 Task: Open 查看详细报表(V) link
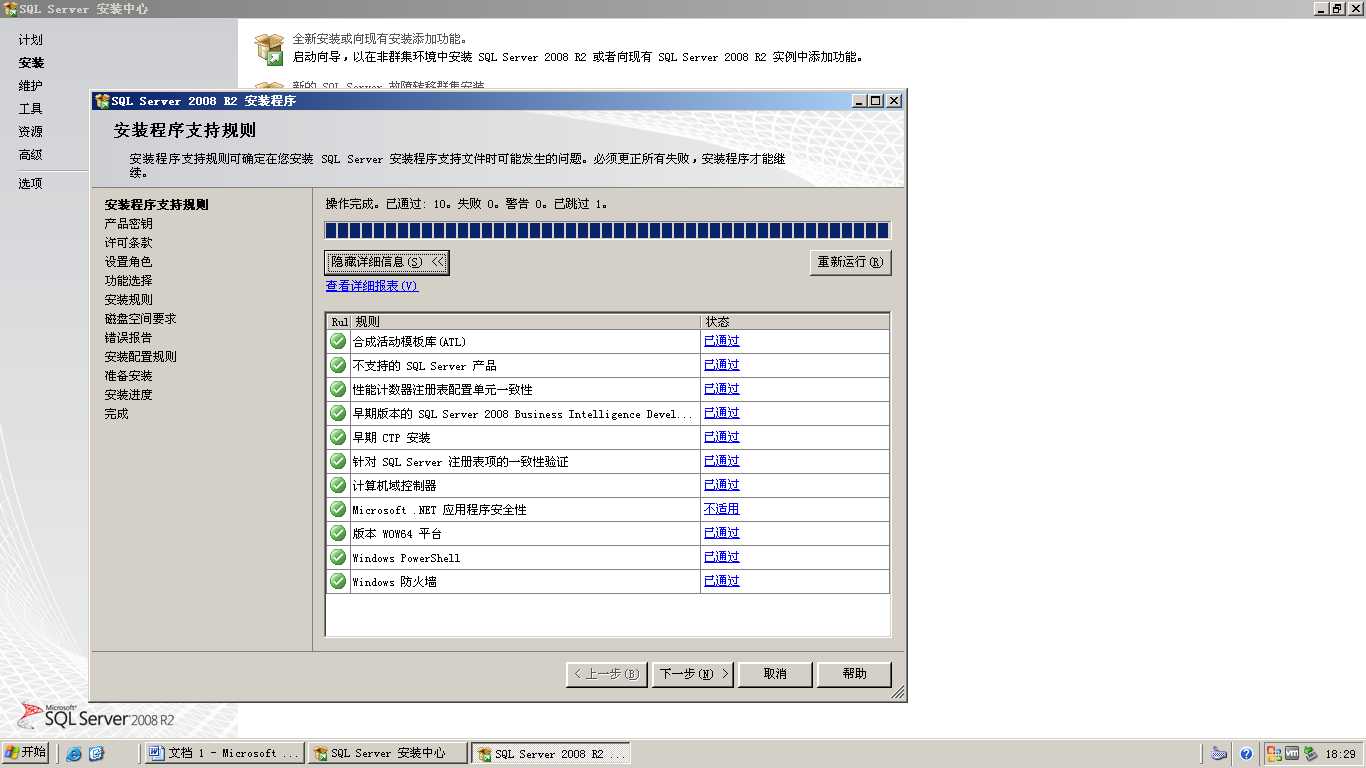tap(372, 286)
